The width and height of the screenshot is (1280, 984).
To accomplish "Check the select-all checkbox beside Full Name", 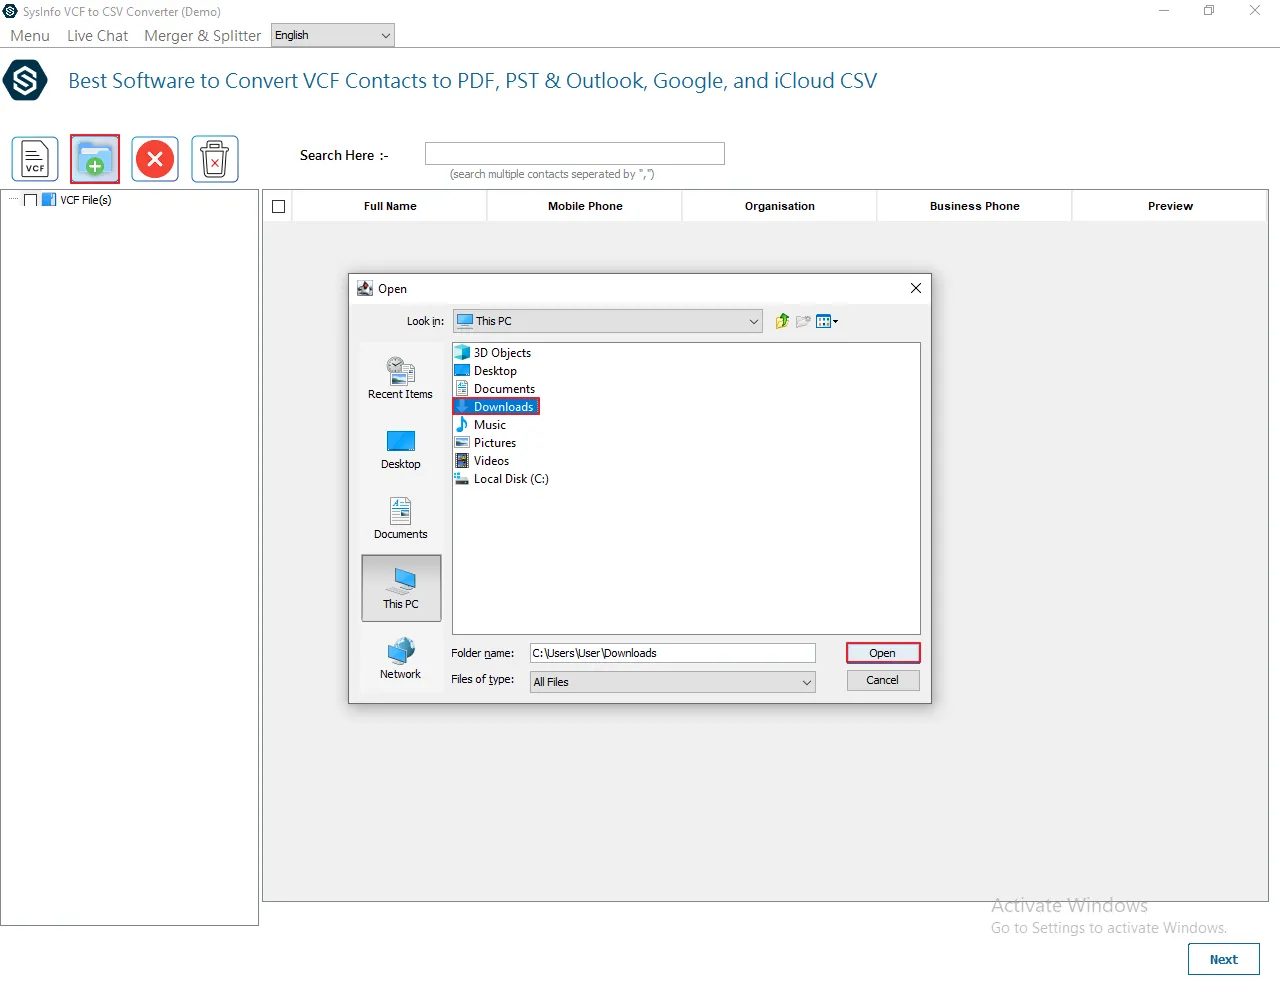I will click(x=279, y=207).
